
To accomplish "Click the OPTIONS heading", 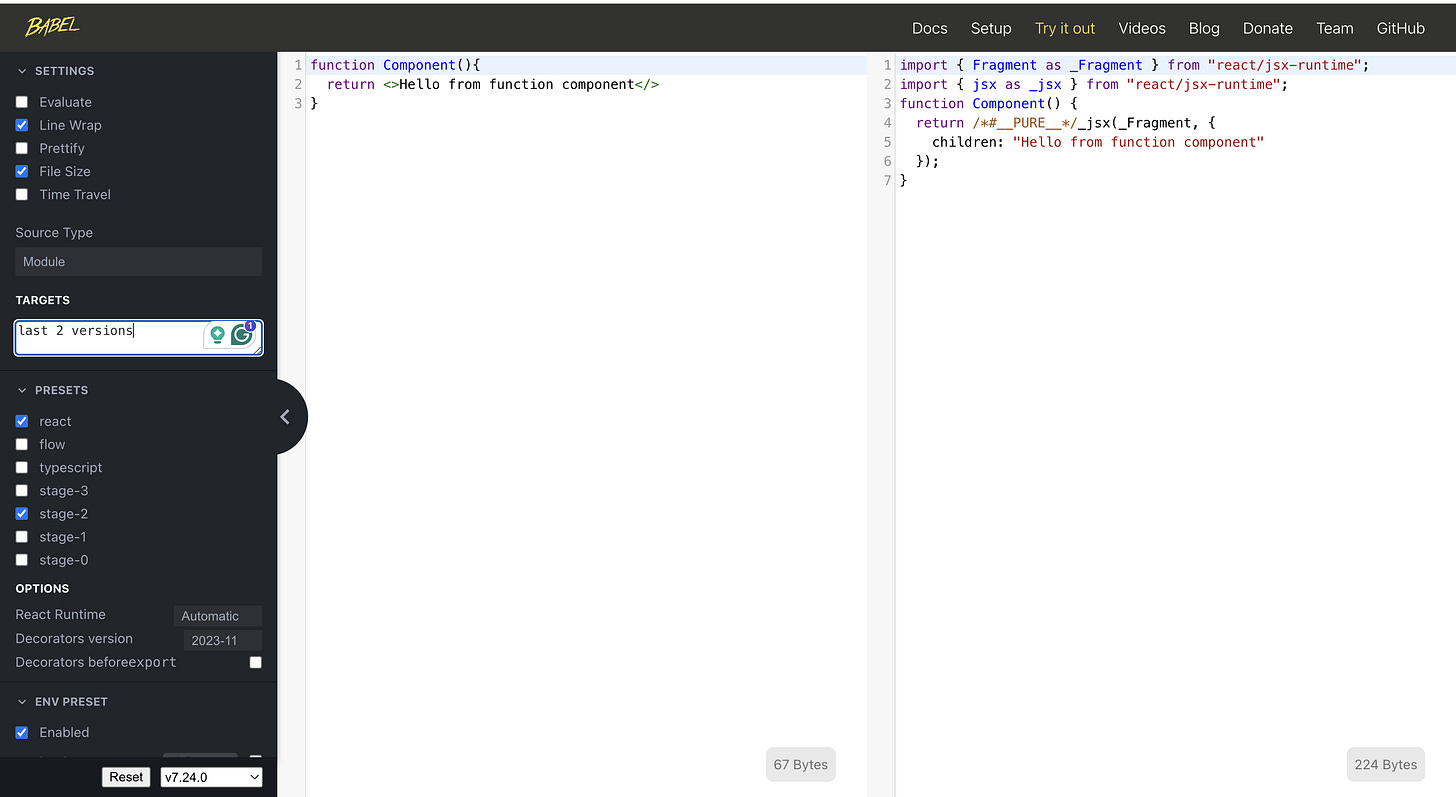I will 42,588.
